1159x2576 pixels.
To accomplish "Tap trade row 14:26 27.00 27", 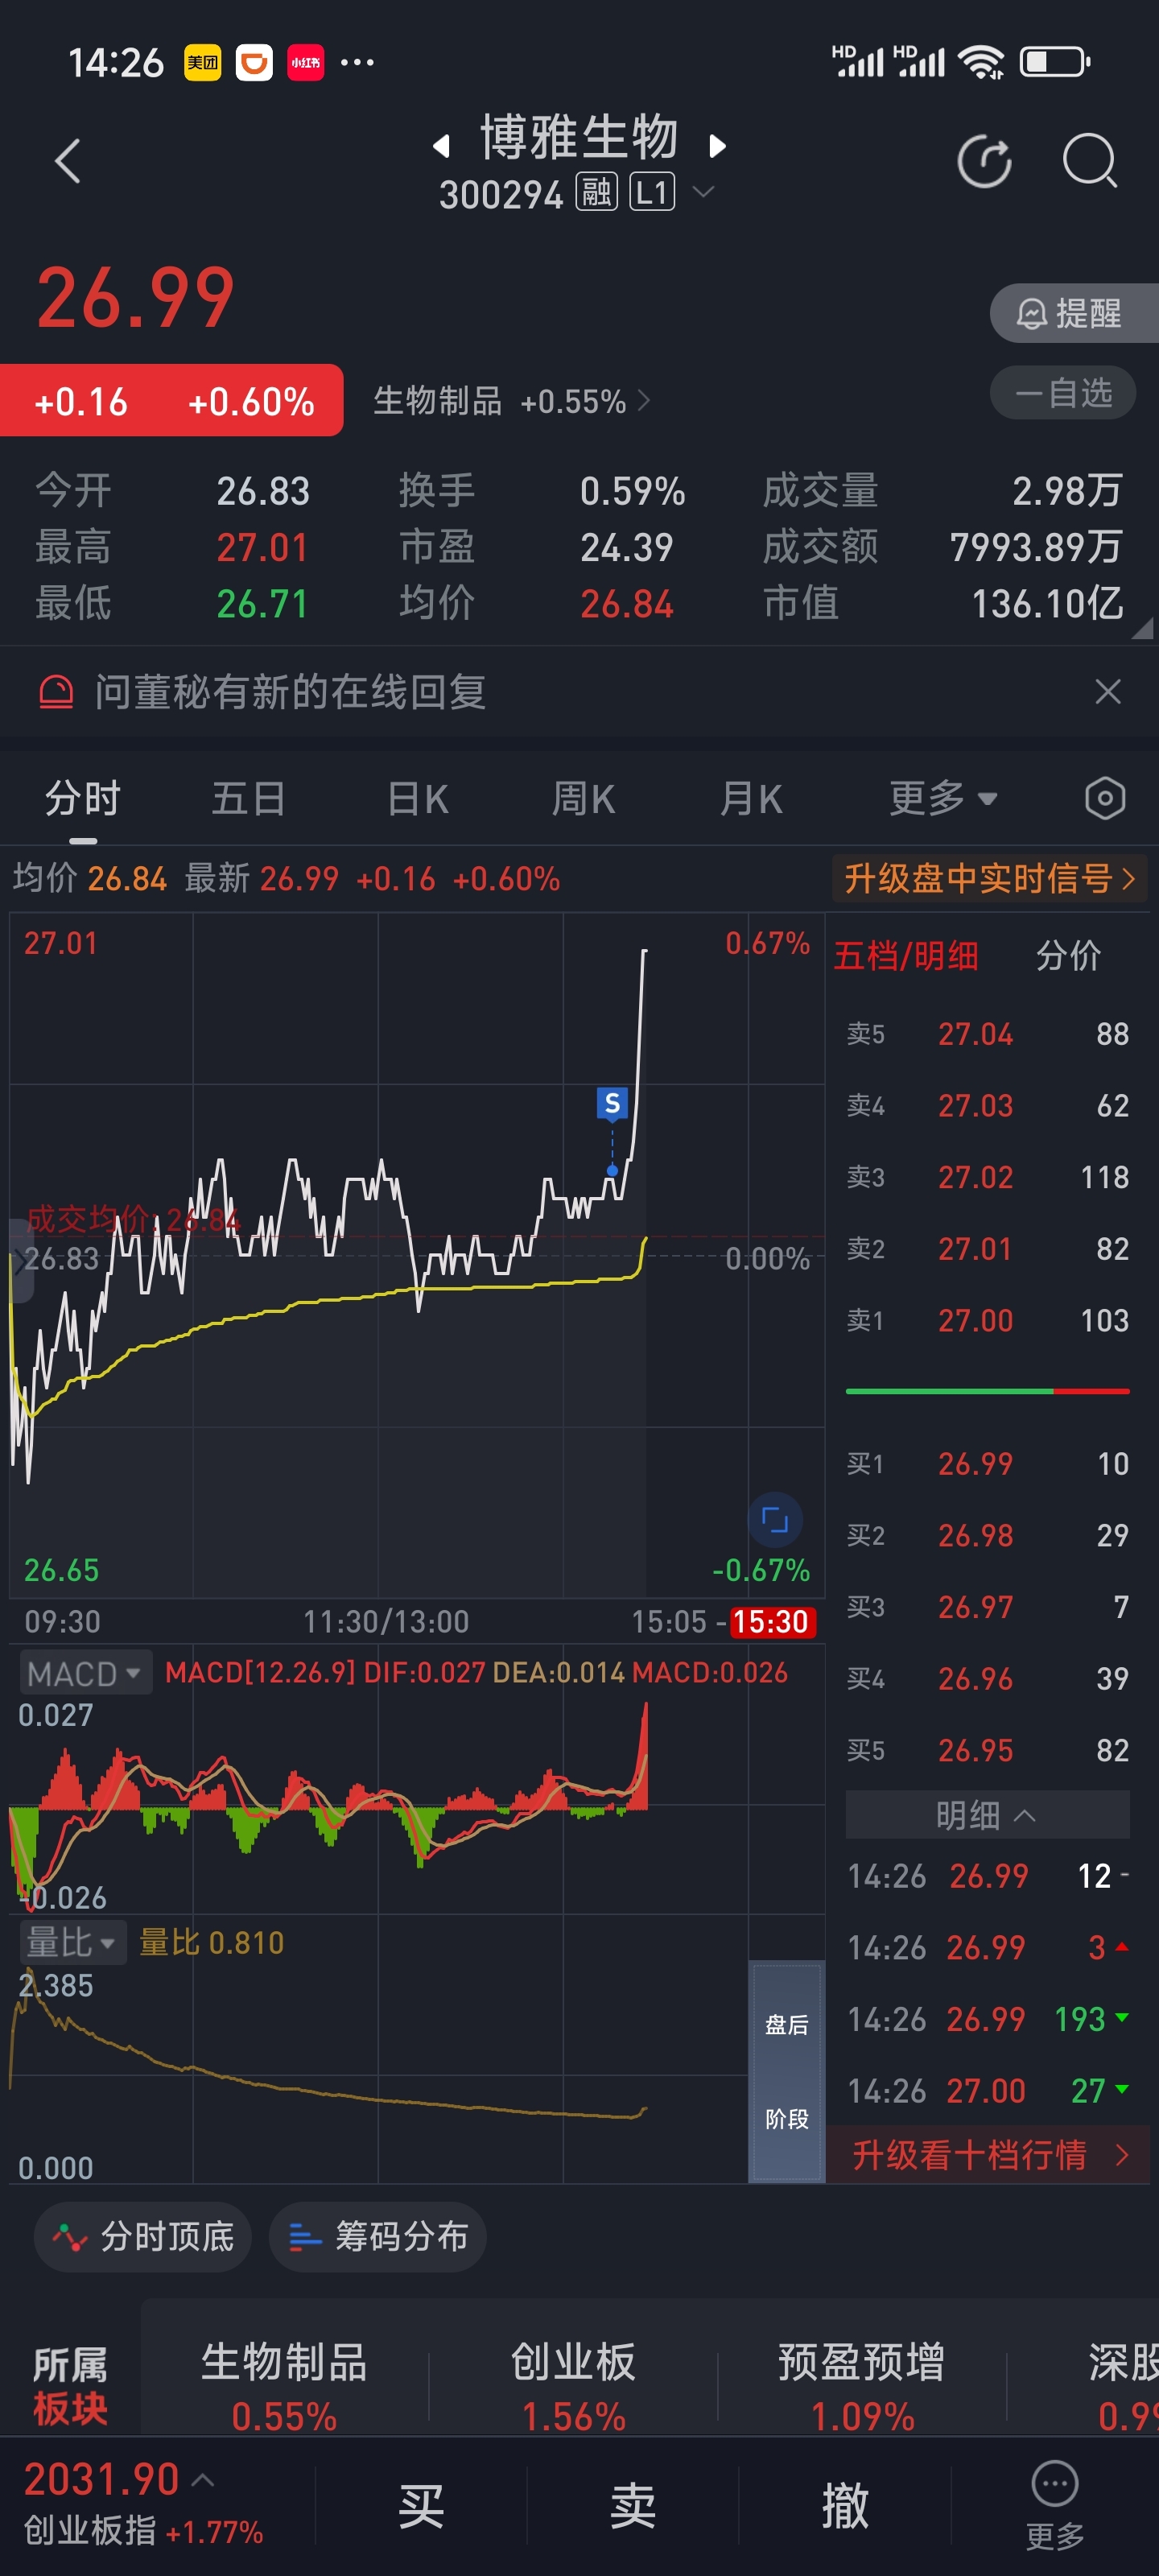I will click(x=988, y=2091).
